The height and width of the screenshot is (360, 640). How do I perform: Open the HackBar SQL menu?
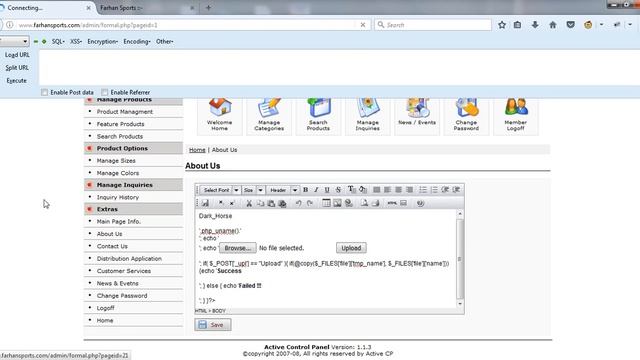[58, 41]
